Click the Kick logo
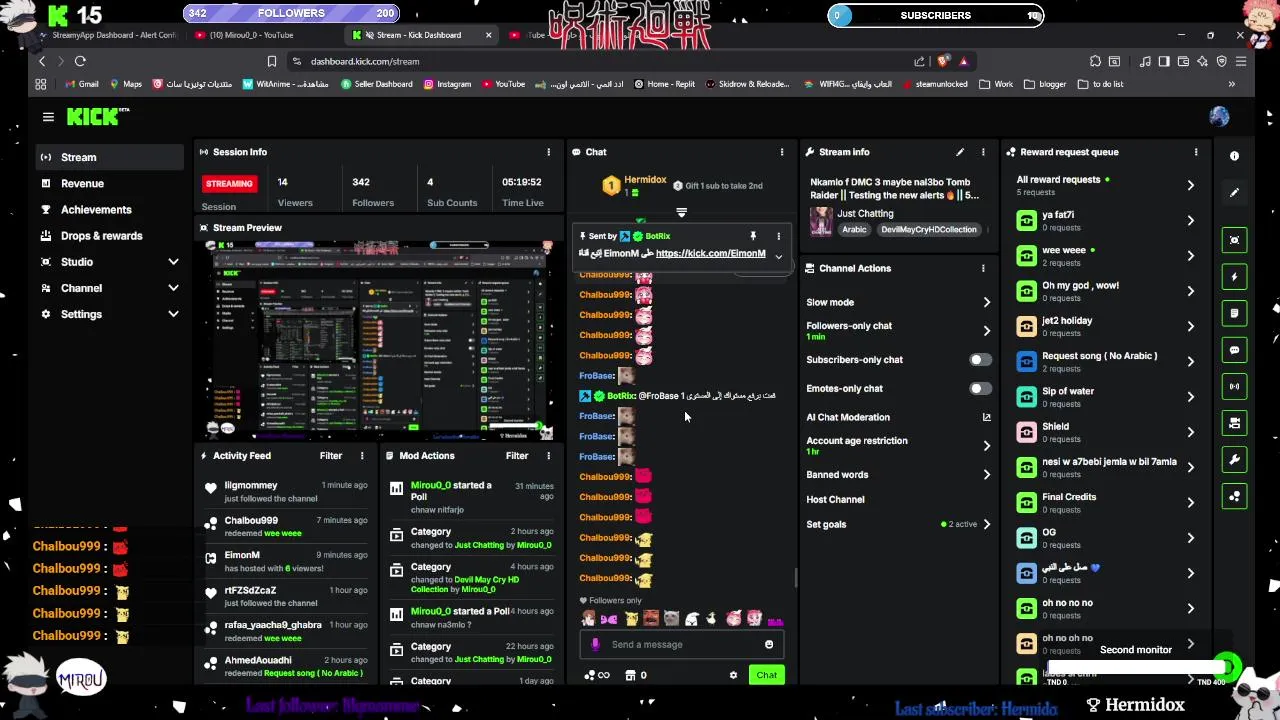Screen dimensions: 1280x720 click(x=98, y=117)
